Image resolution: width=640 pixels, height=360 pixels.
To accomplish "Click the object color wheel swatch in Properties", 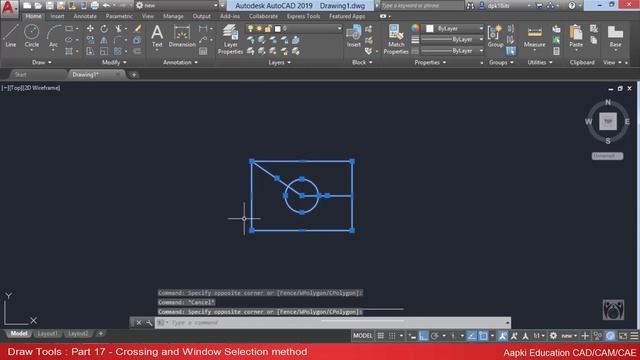I will pyautogui.click(x=415, y=28).
